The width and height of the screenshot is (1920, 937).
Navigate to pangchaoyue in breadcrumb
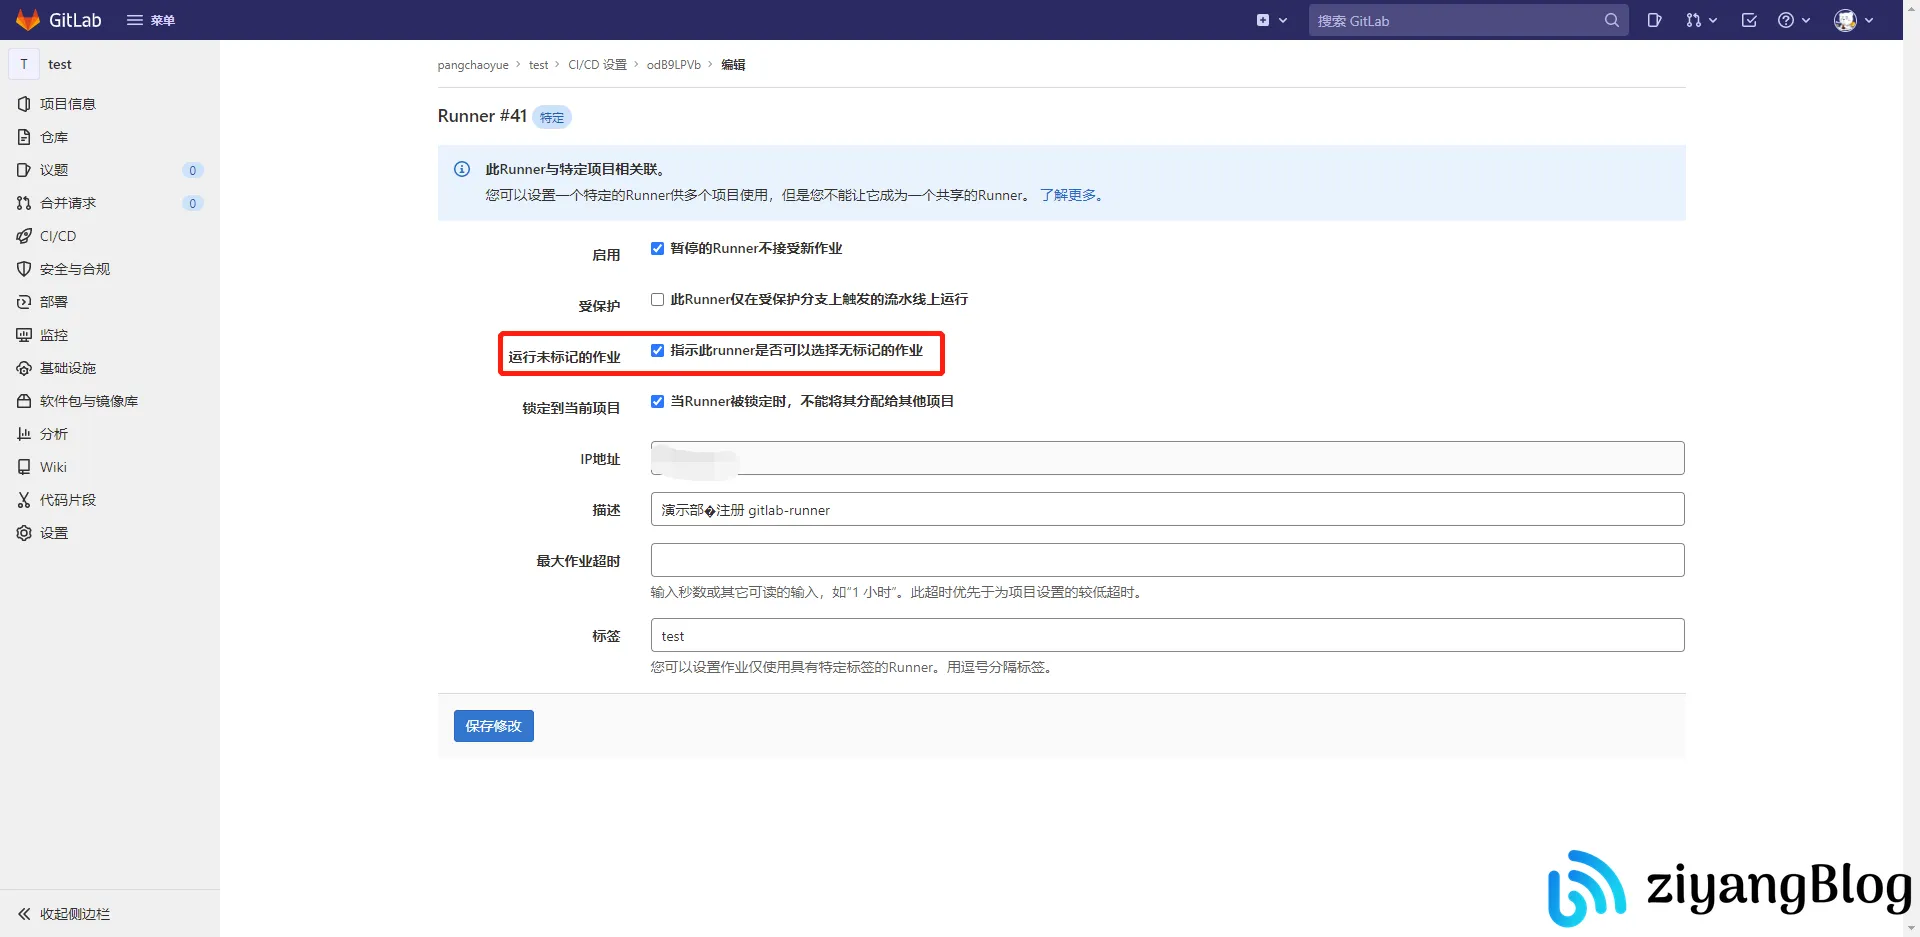click(472, 64)
